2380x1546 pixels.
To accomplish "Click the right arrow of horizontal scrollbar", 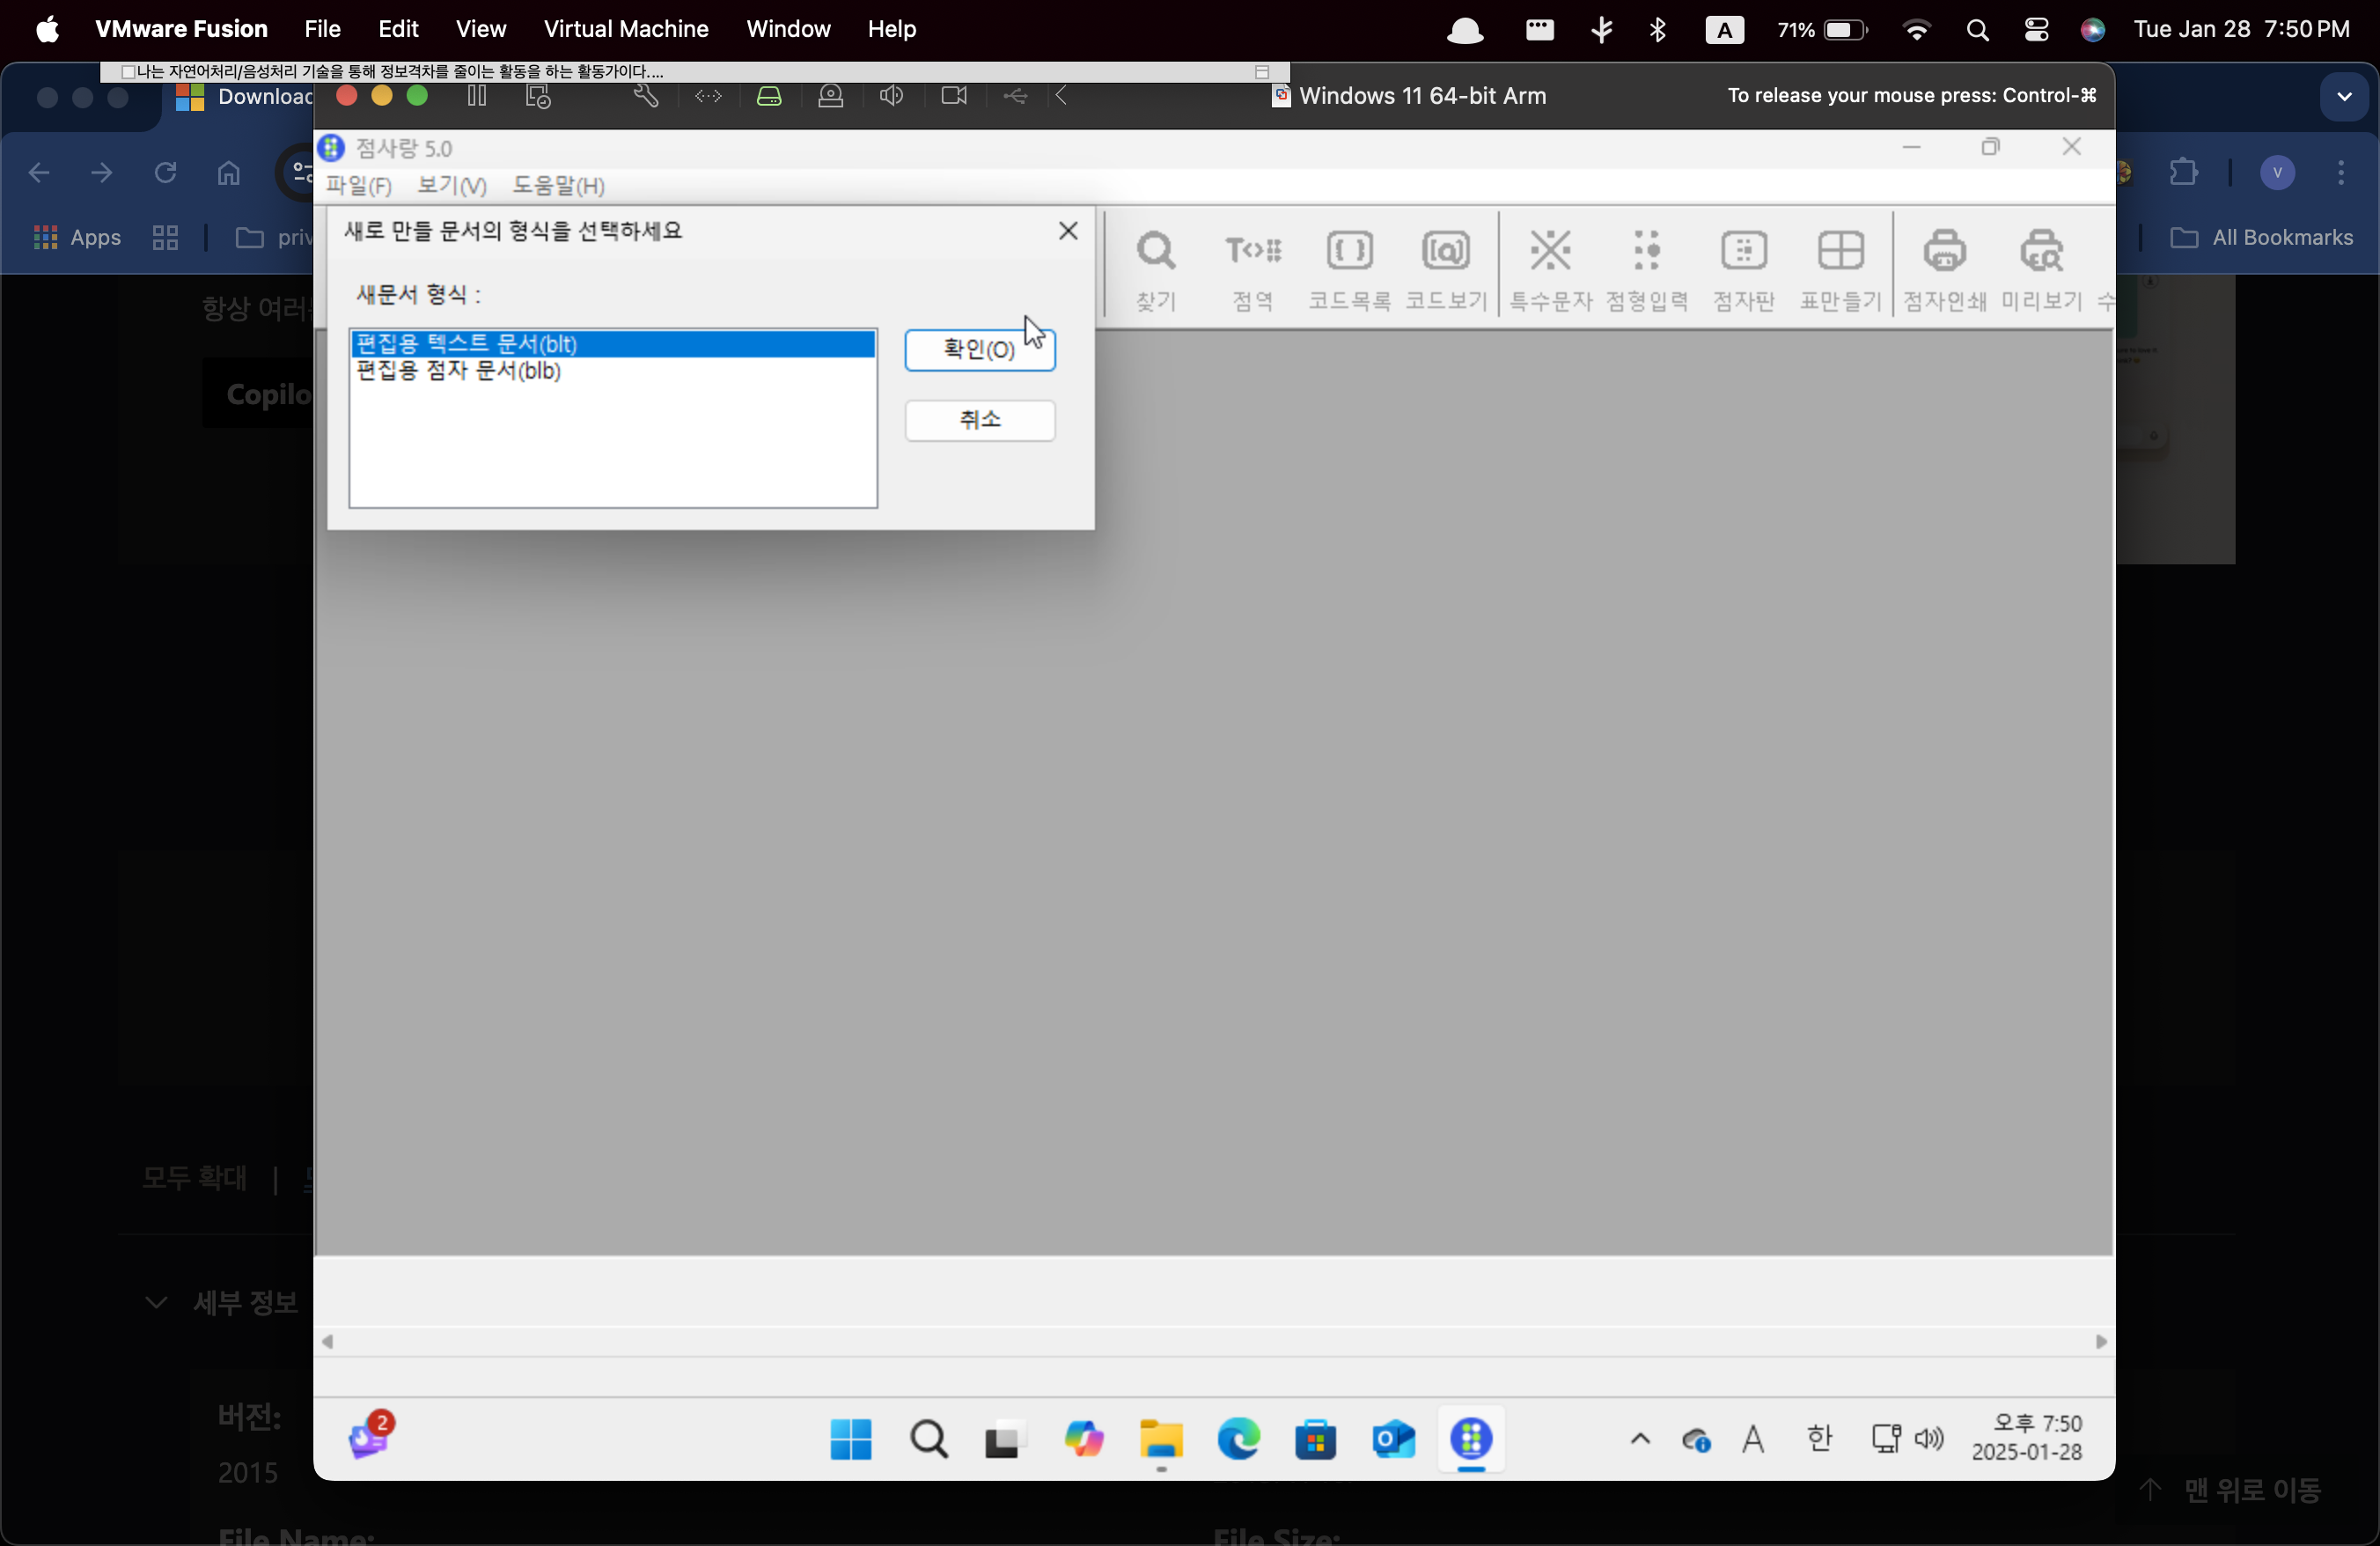I will click(x=2101, y=1342).
